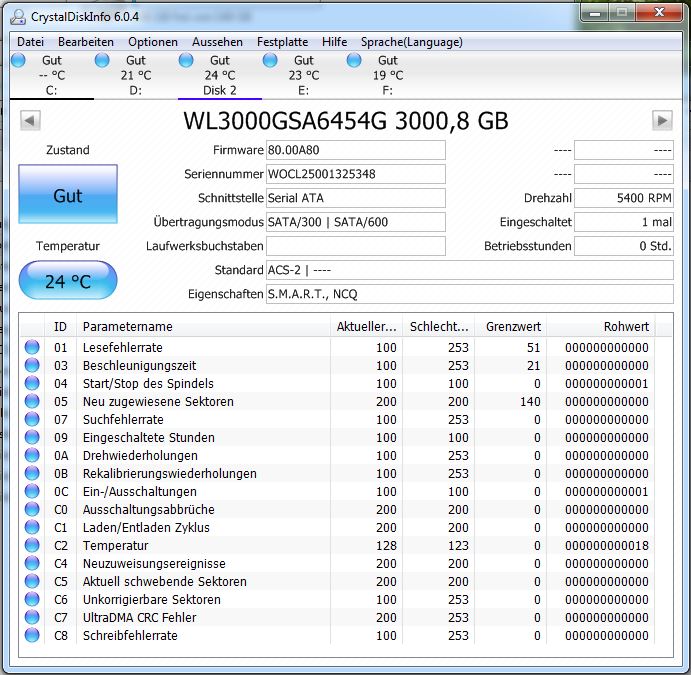This screenshot has height=675, width=691.
Task: Click the empty Laufwerksbuchstaben field
Action: point(356,246)
